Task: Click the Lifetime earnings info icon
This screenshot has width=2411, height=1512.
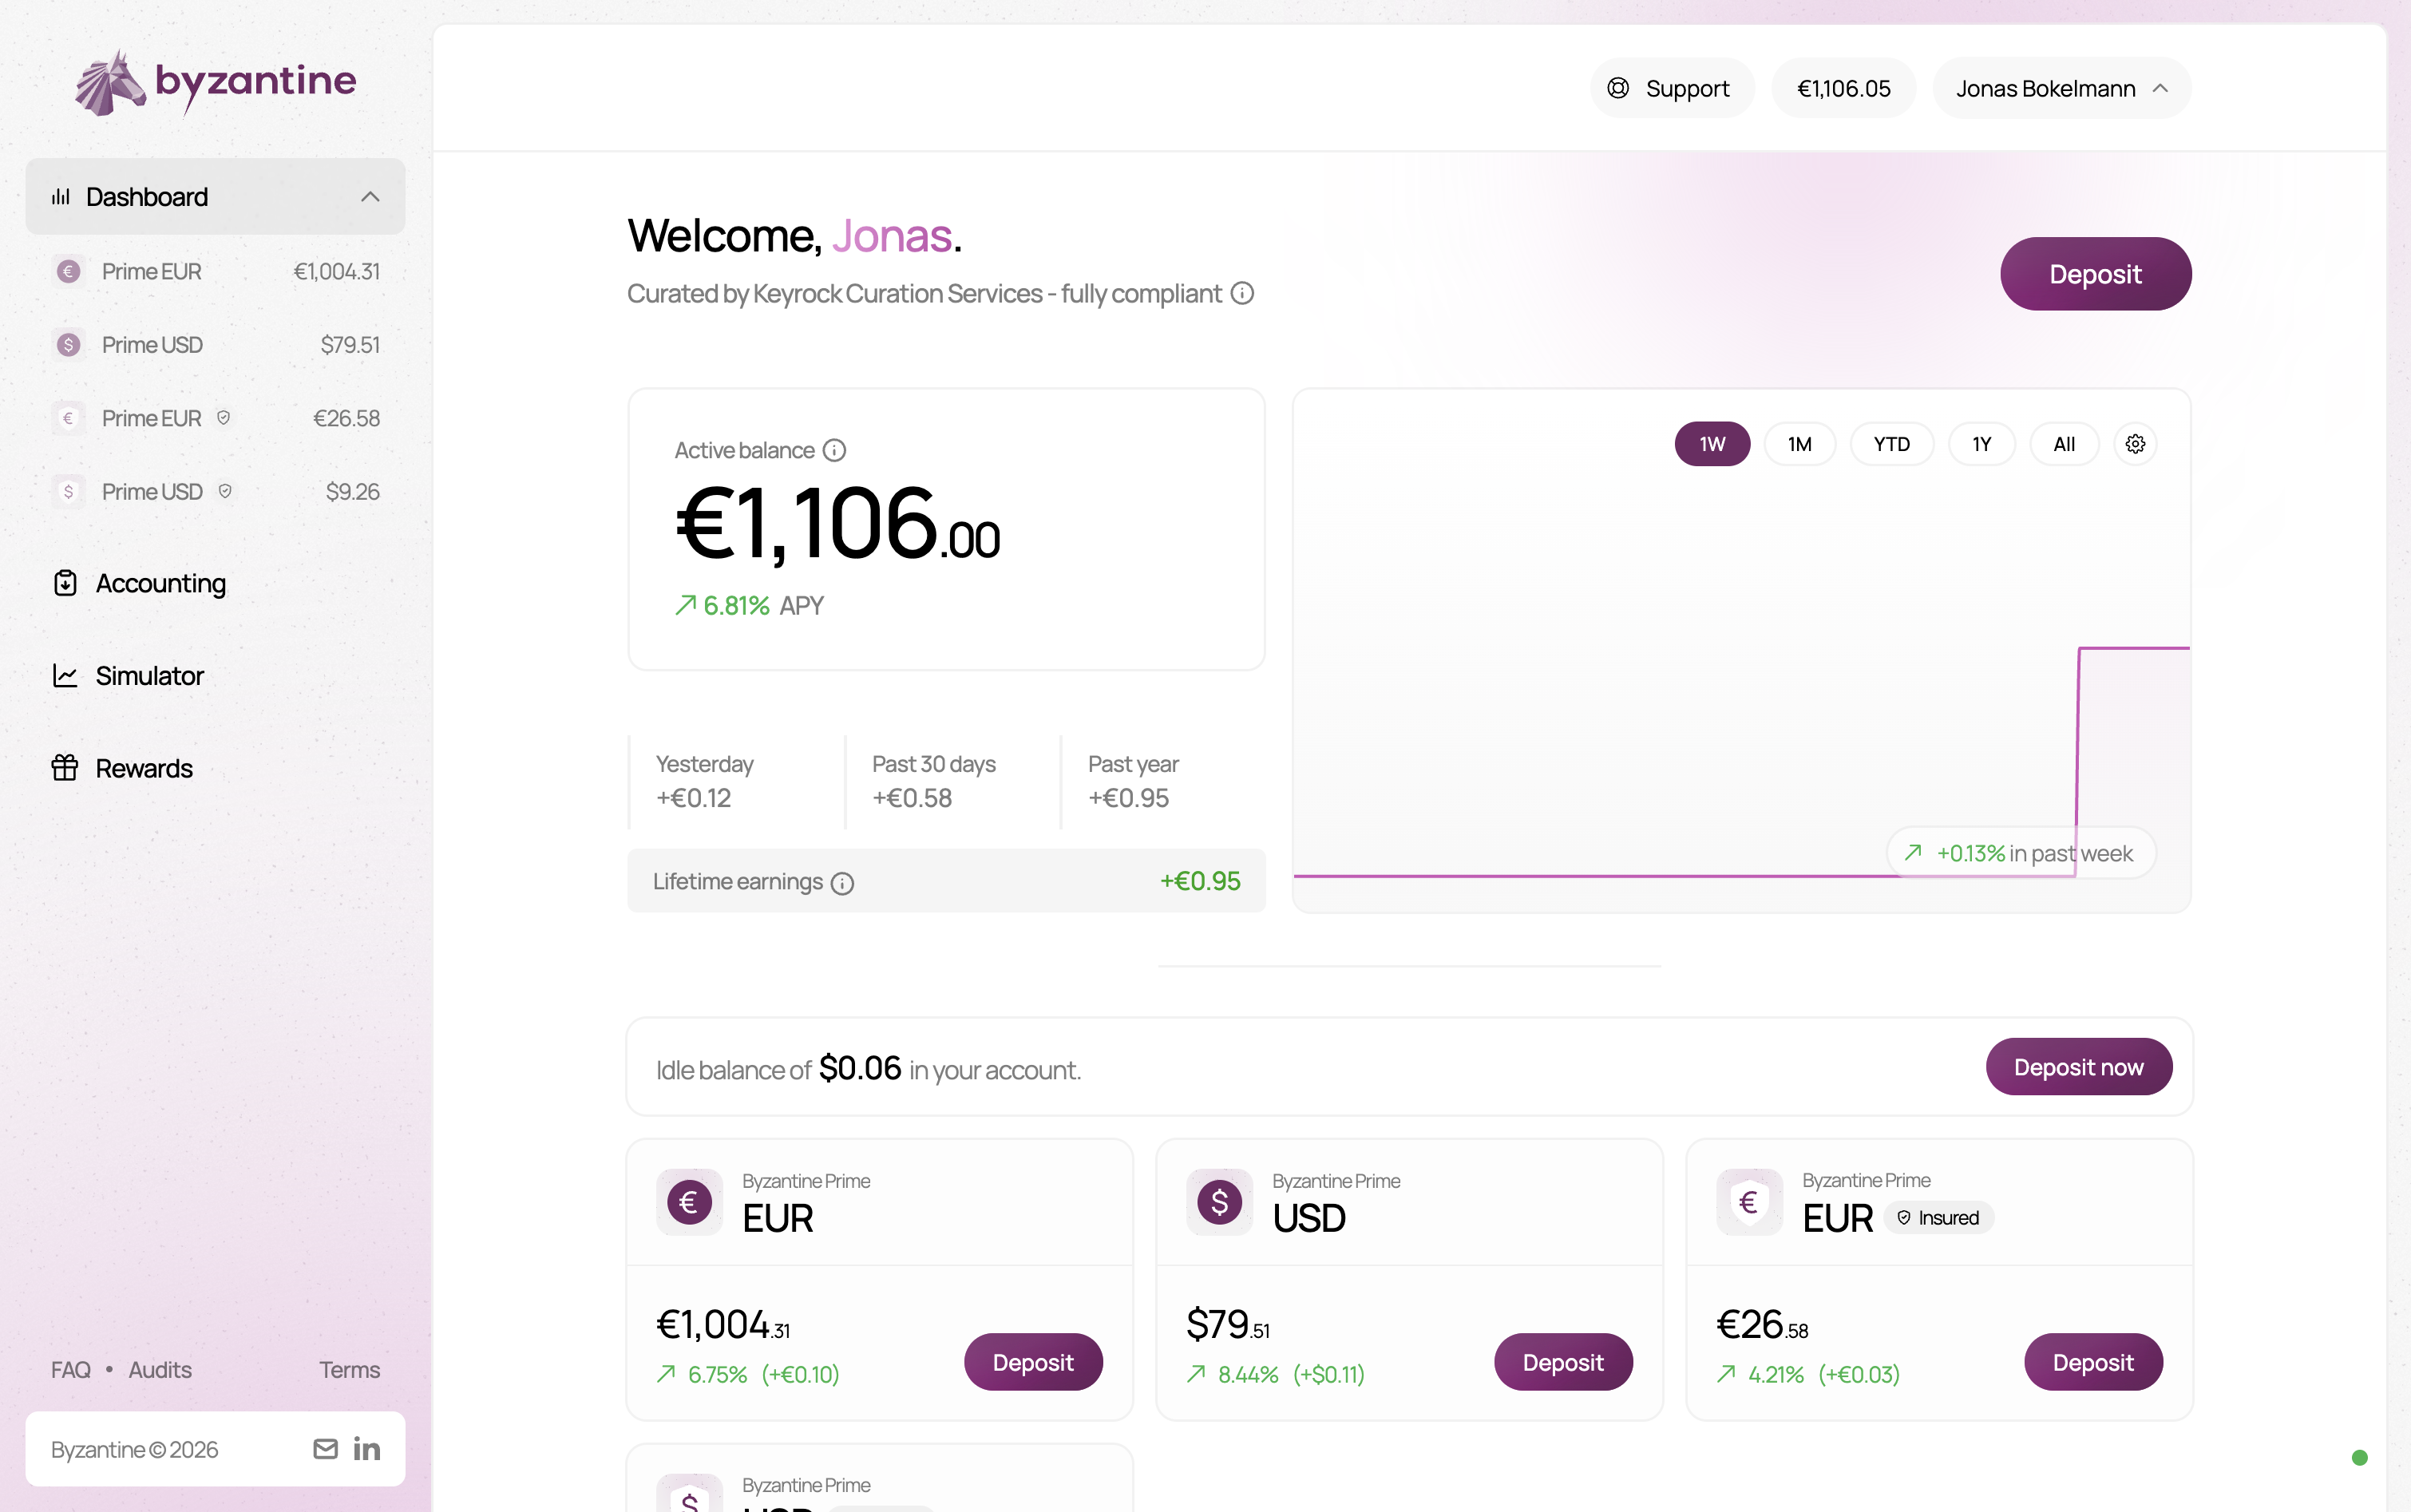Action: coord(843,883)
